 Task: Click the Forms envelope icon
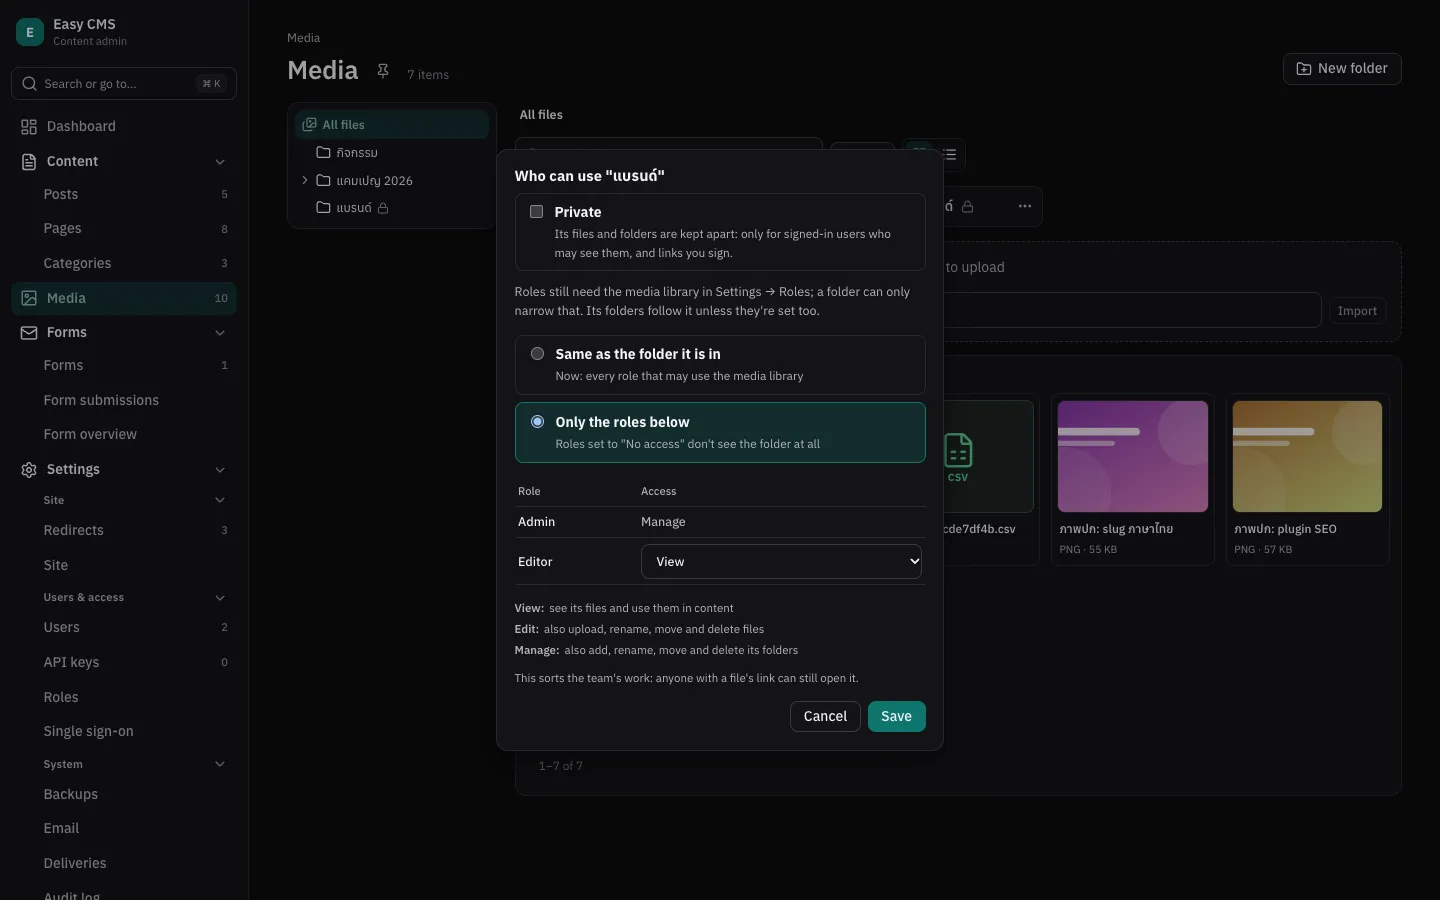point(29,332)
